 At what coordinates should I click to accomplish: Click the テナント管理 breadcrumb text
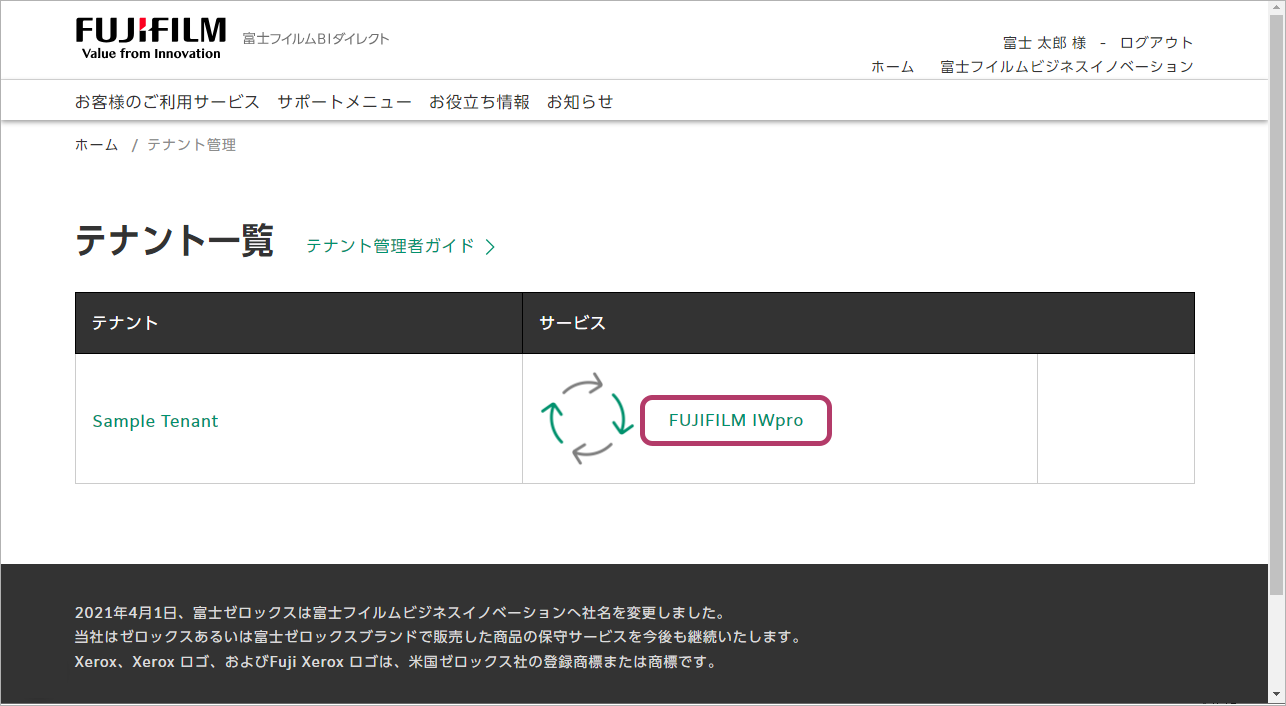coord(191,145)
